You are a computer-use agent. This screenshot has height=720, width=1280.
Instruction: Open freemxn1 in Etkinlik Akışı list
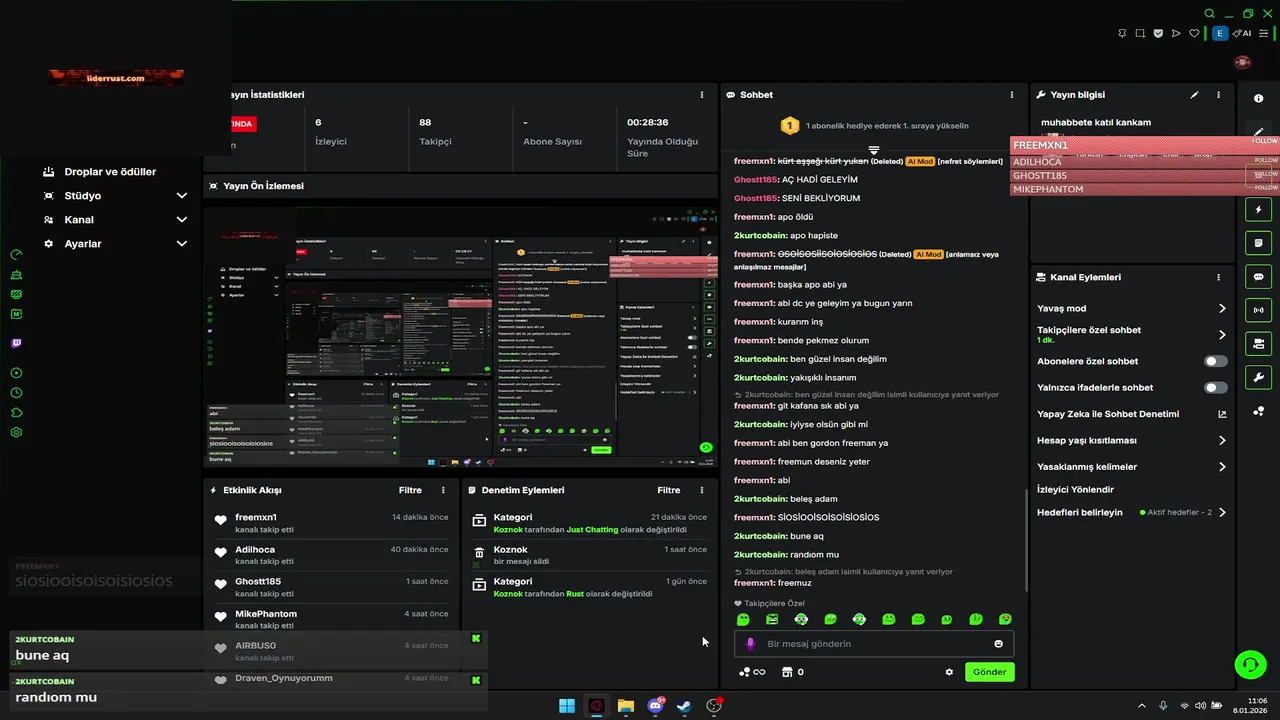click(256, 517)
